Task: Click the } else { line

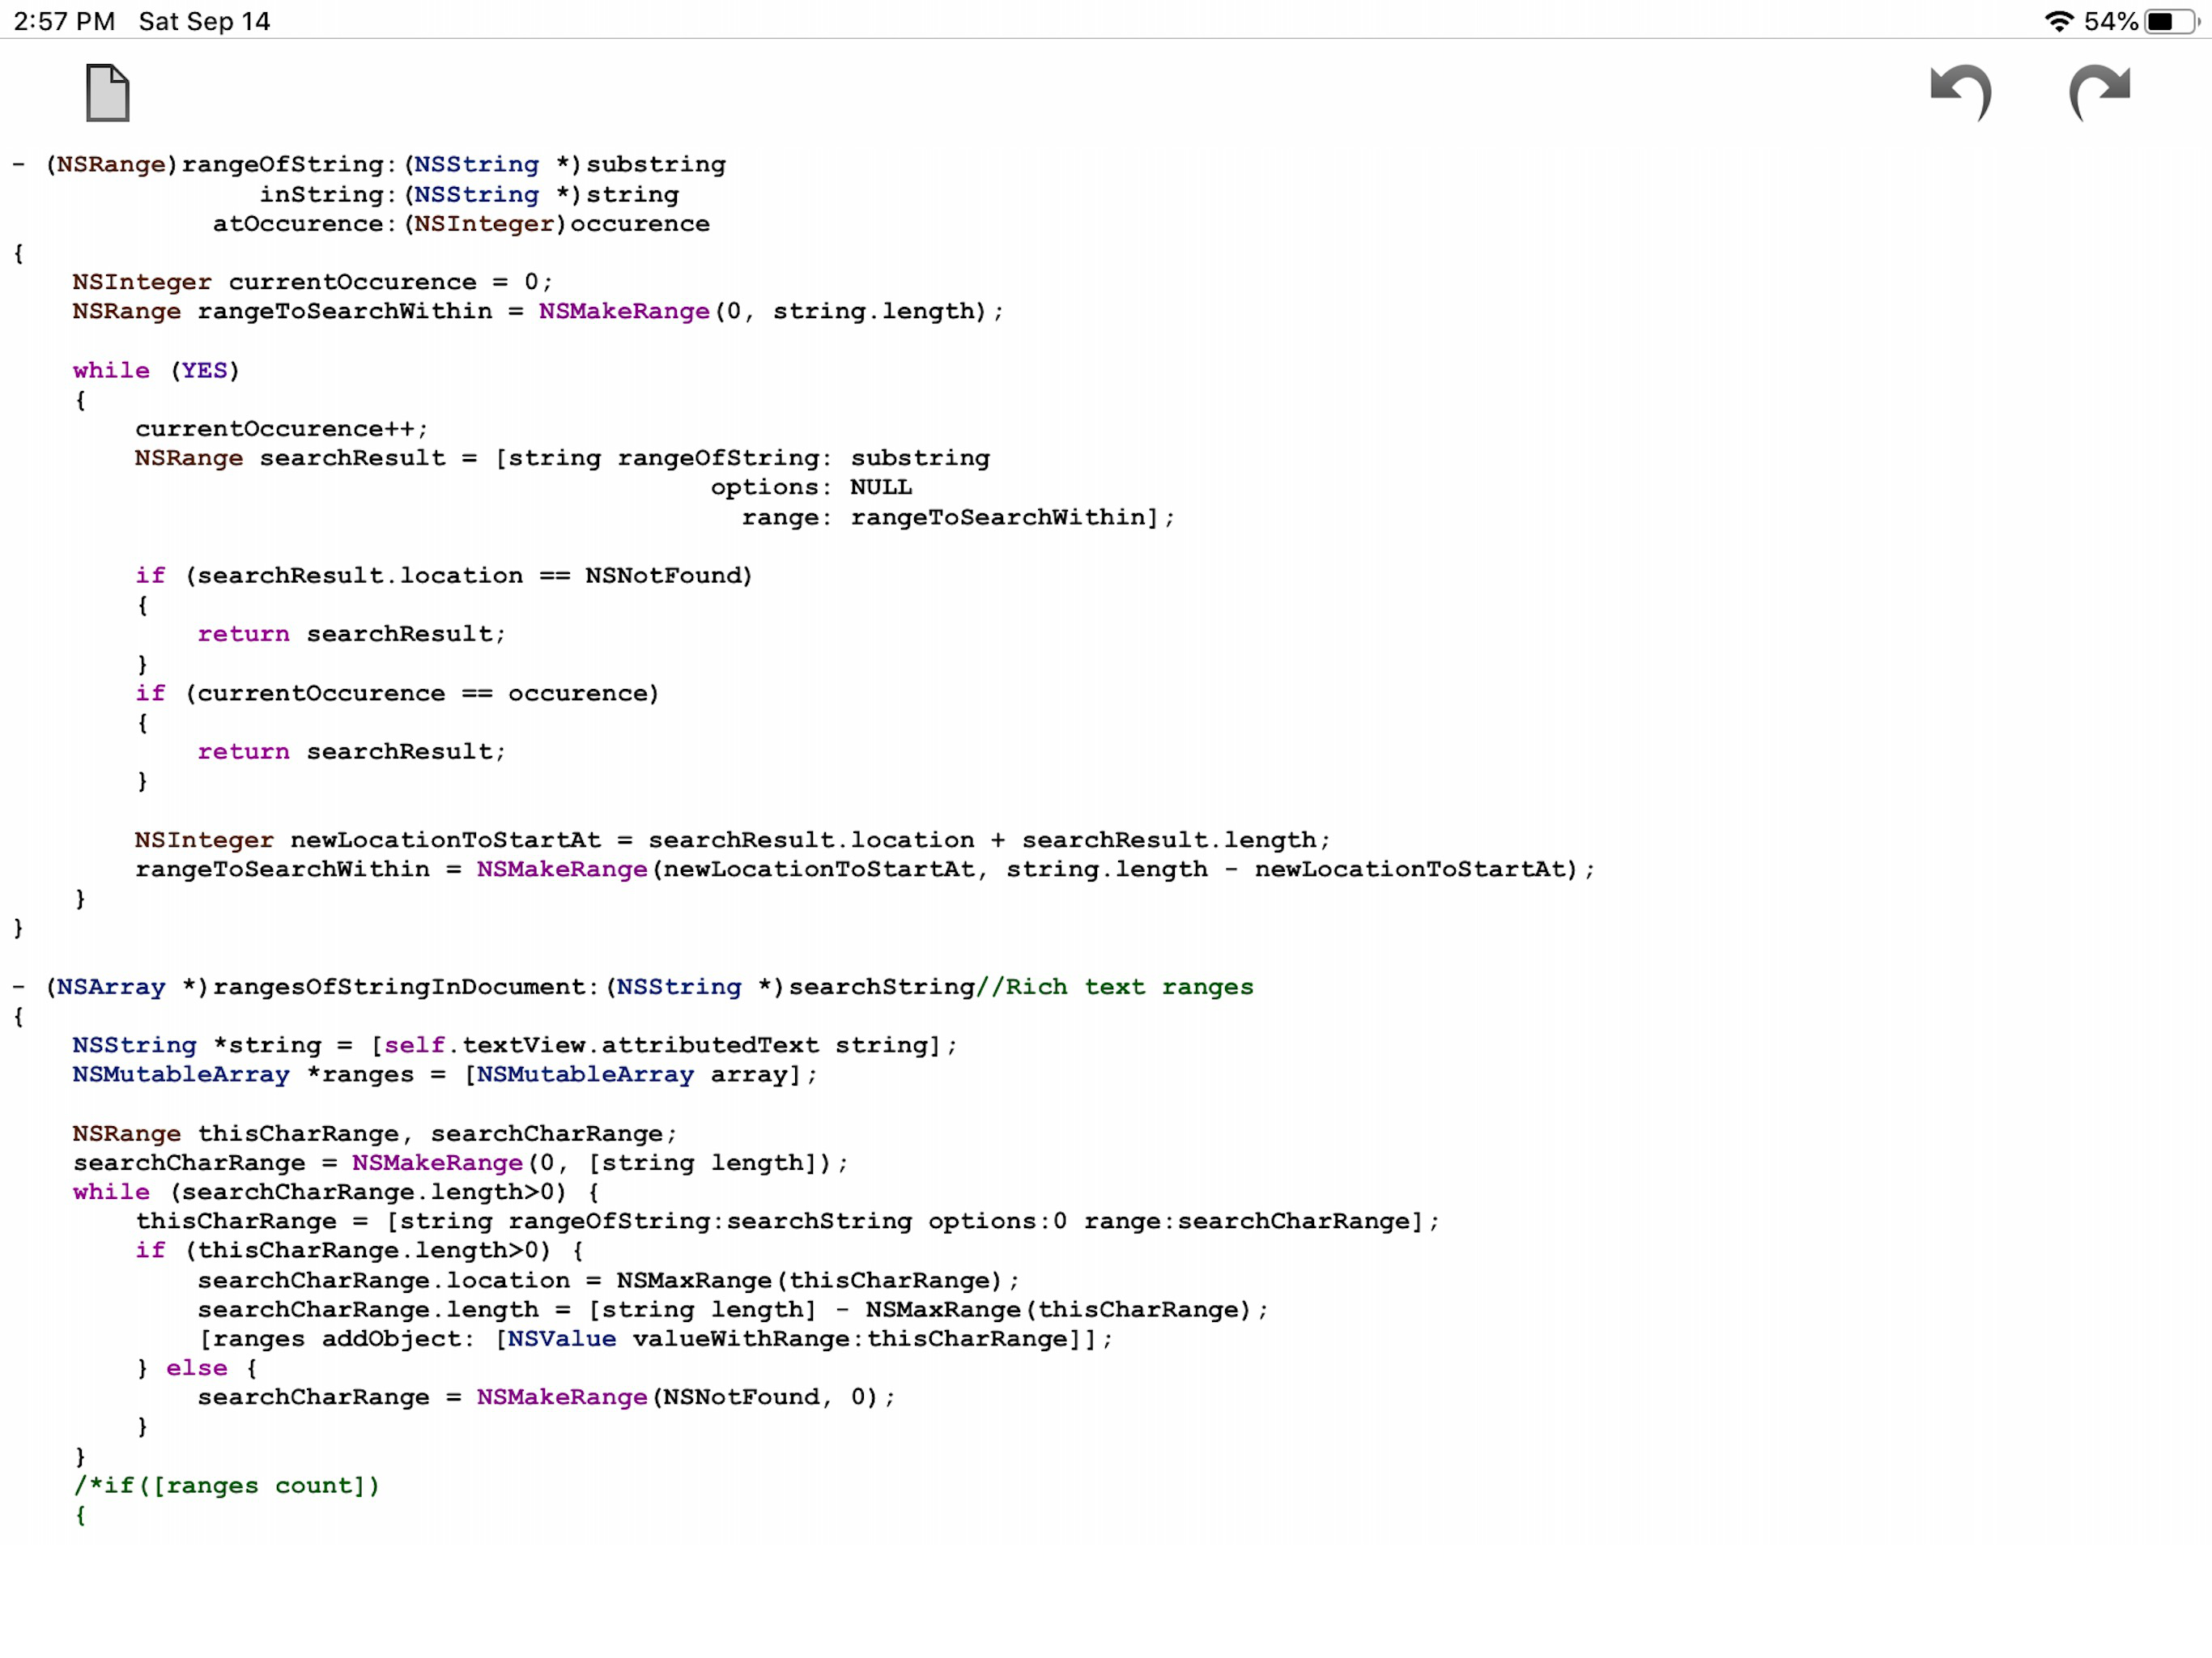Action: coord(197,1368)
